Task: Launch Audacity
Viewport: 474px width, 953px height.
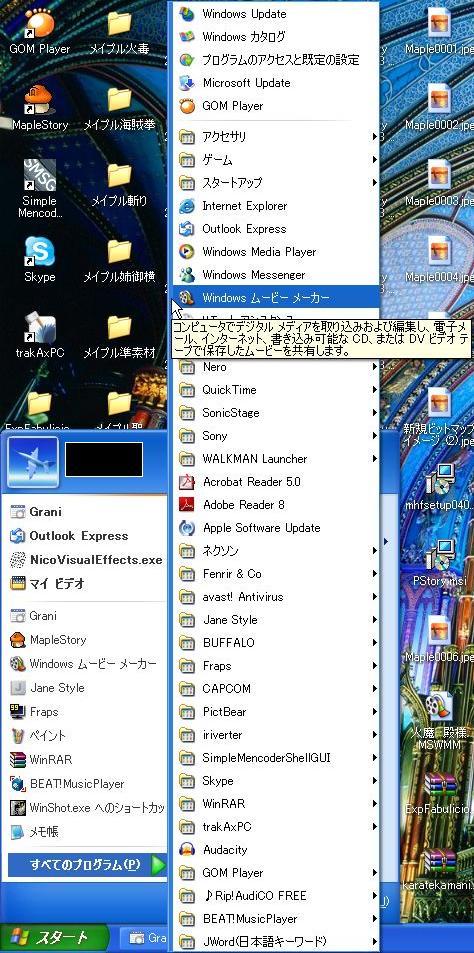Action: tap(276, 850)
